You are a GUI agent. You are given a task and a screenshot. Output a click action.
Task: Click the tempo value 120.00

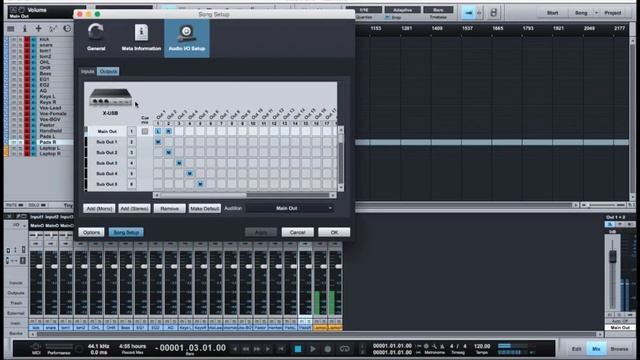click(482, 346)
